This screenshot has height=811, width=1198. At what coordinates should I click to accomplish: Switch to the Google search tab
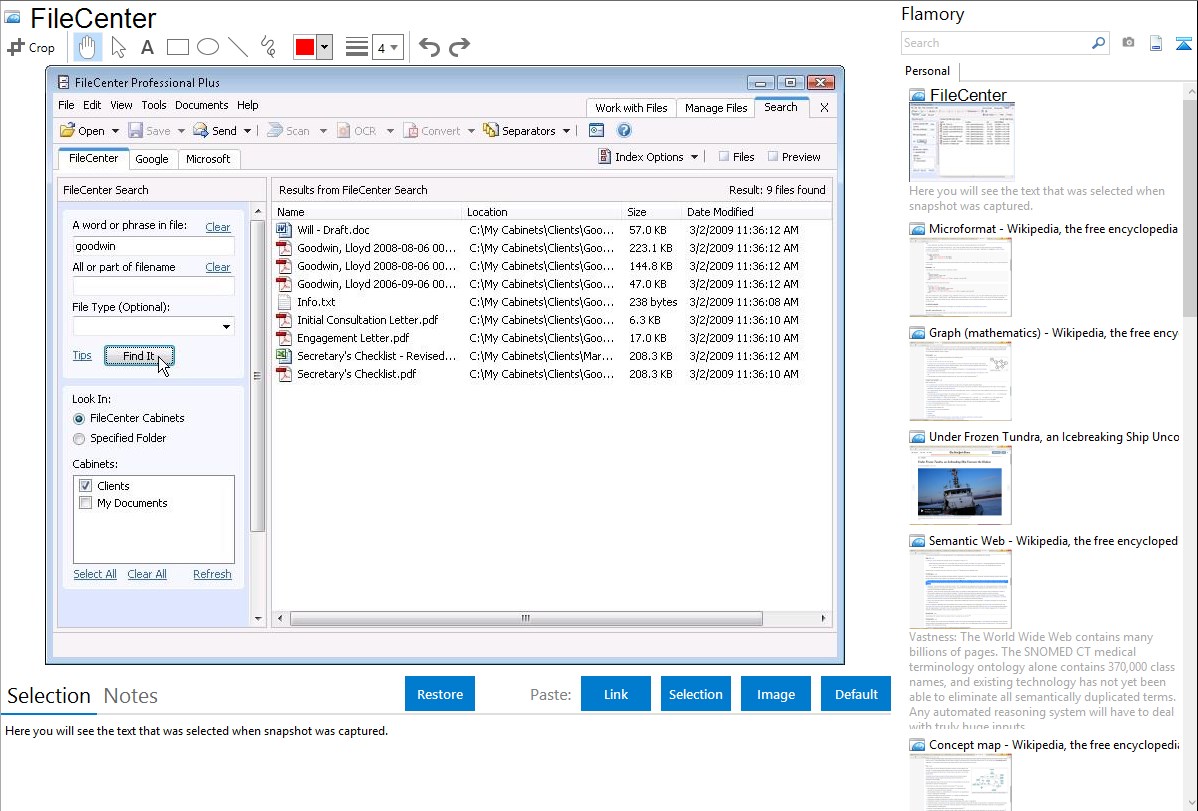click(151, 159)
